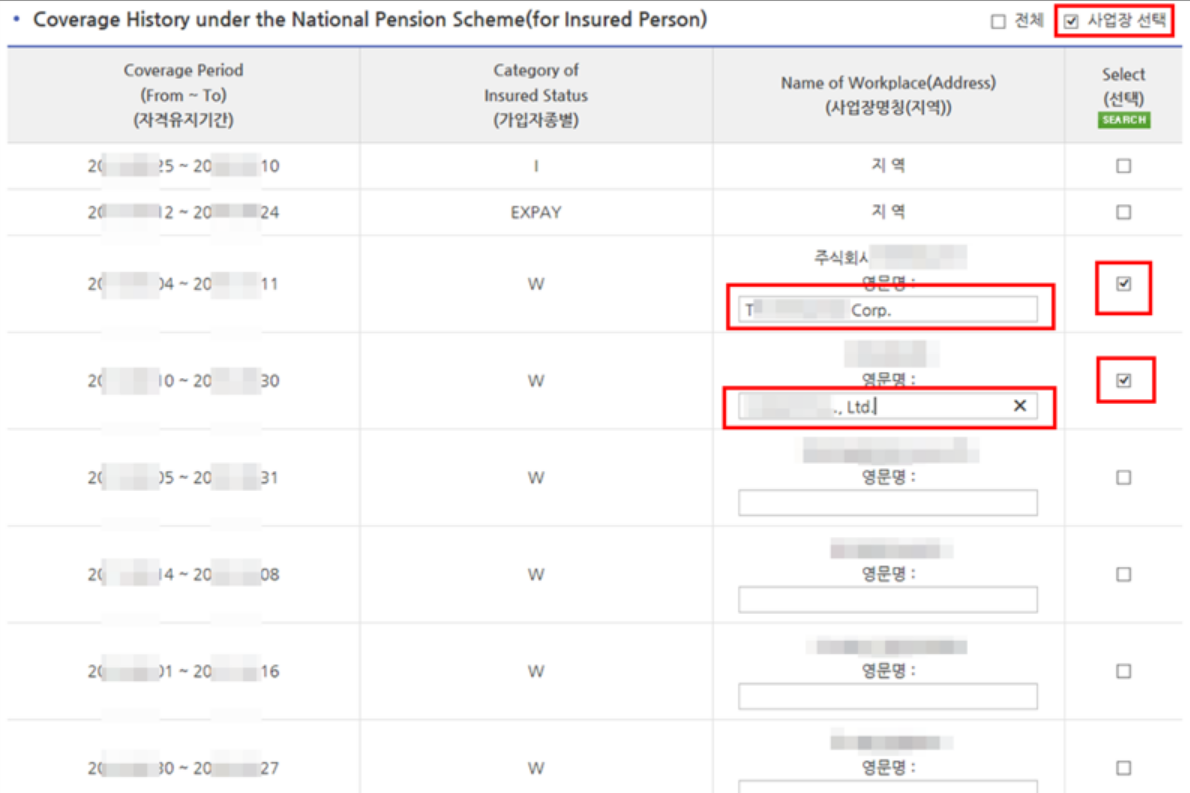Select checkbox for the EXPAY row

[x=1124, y=212]
